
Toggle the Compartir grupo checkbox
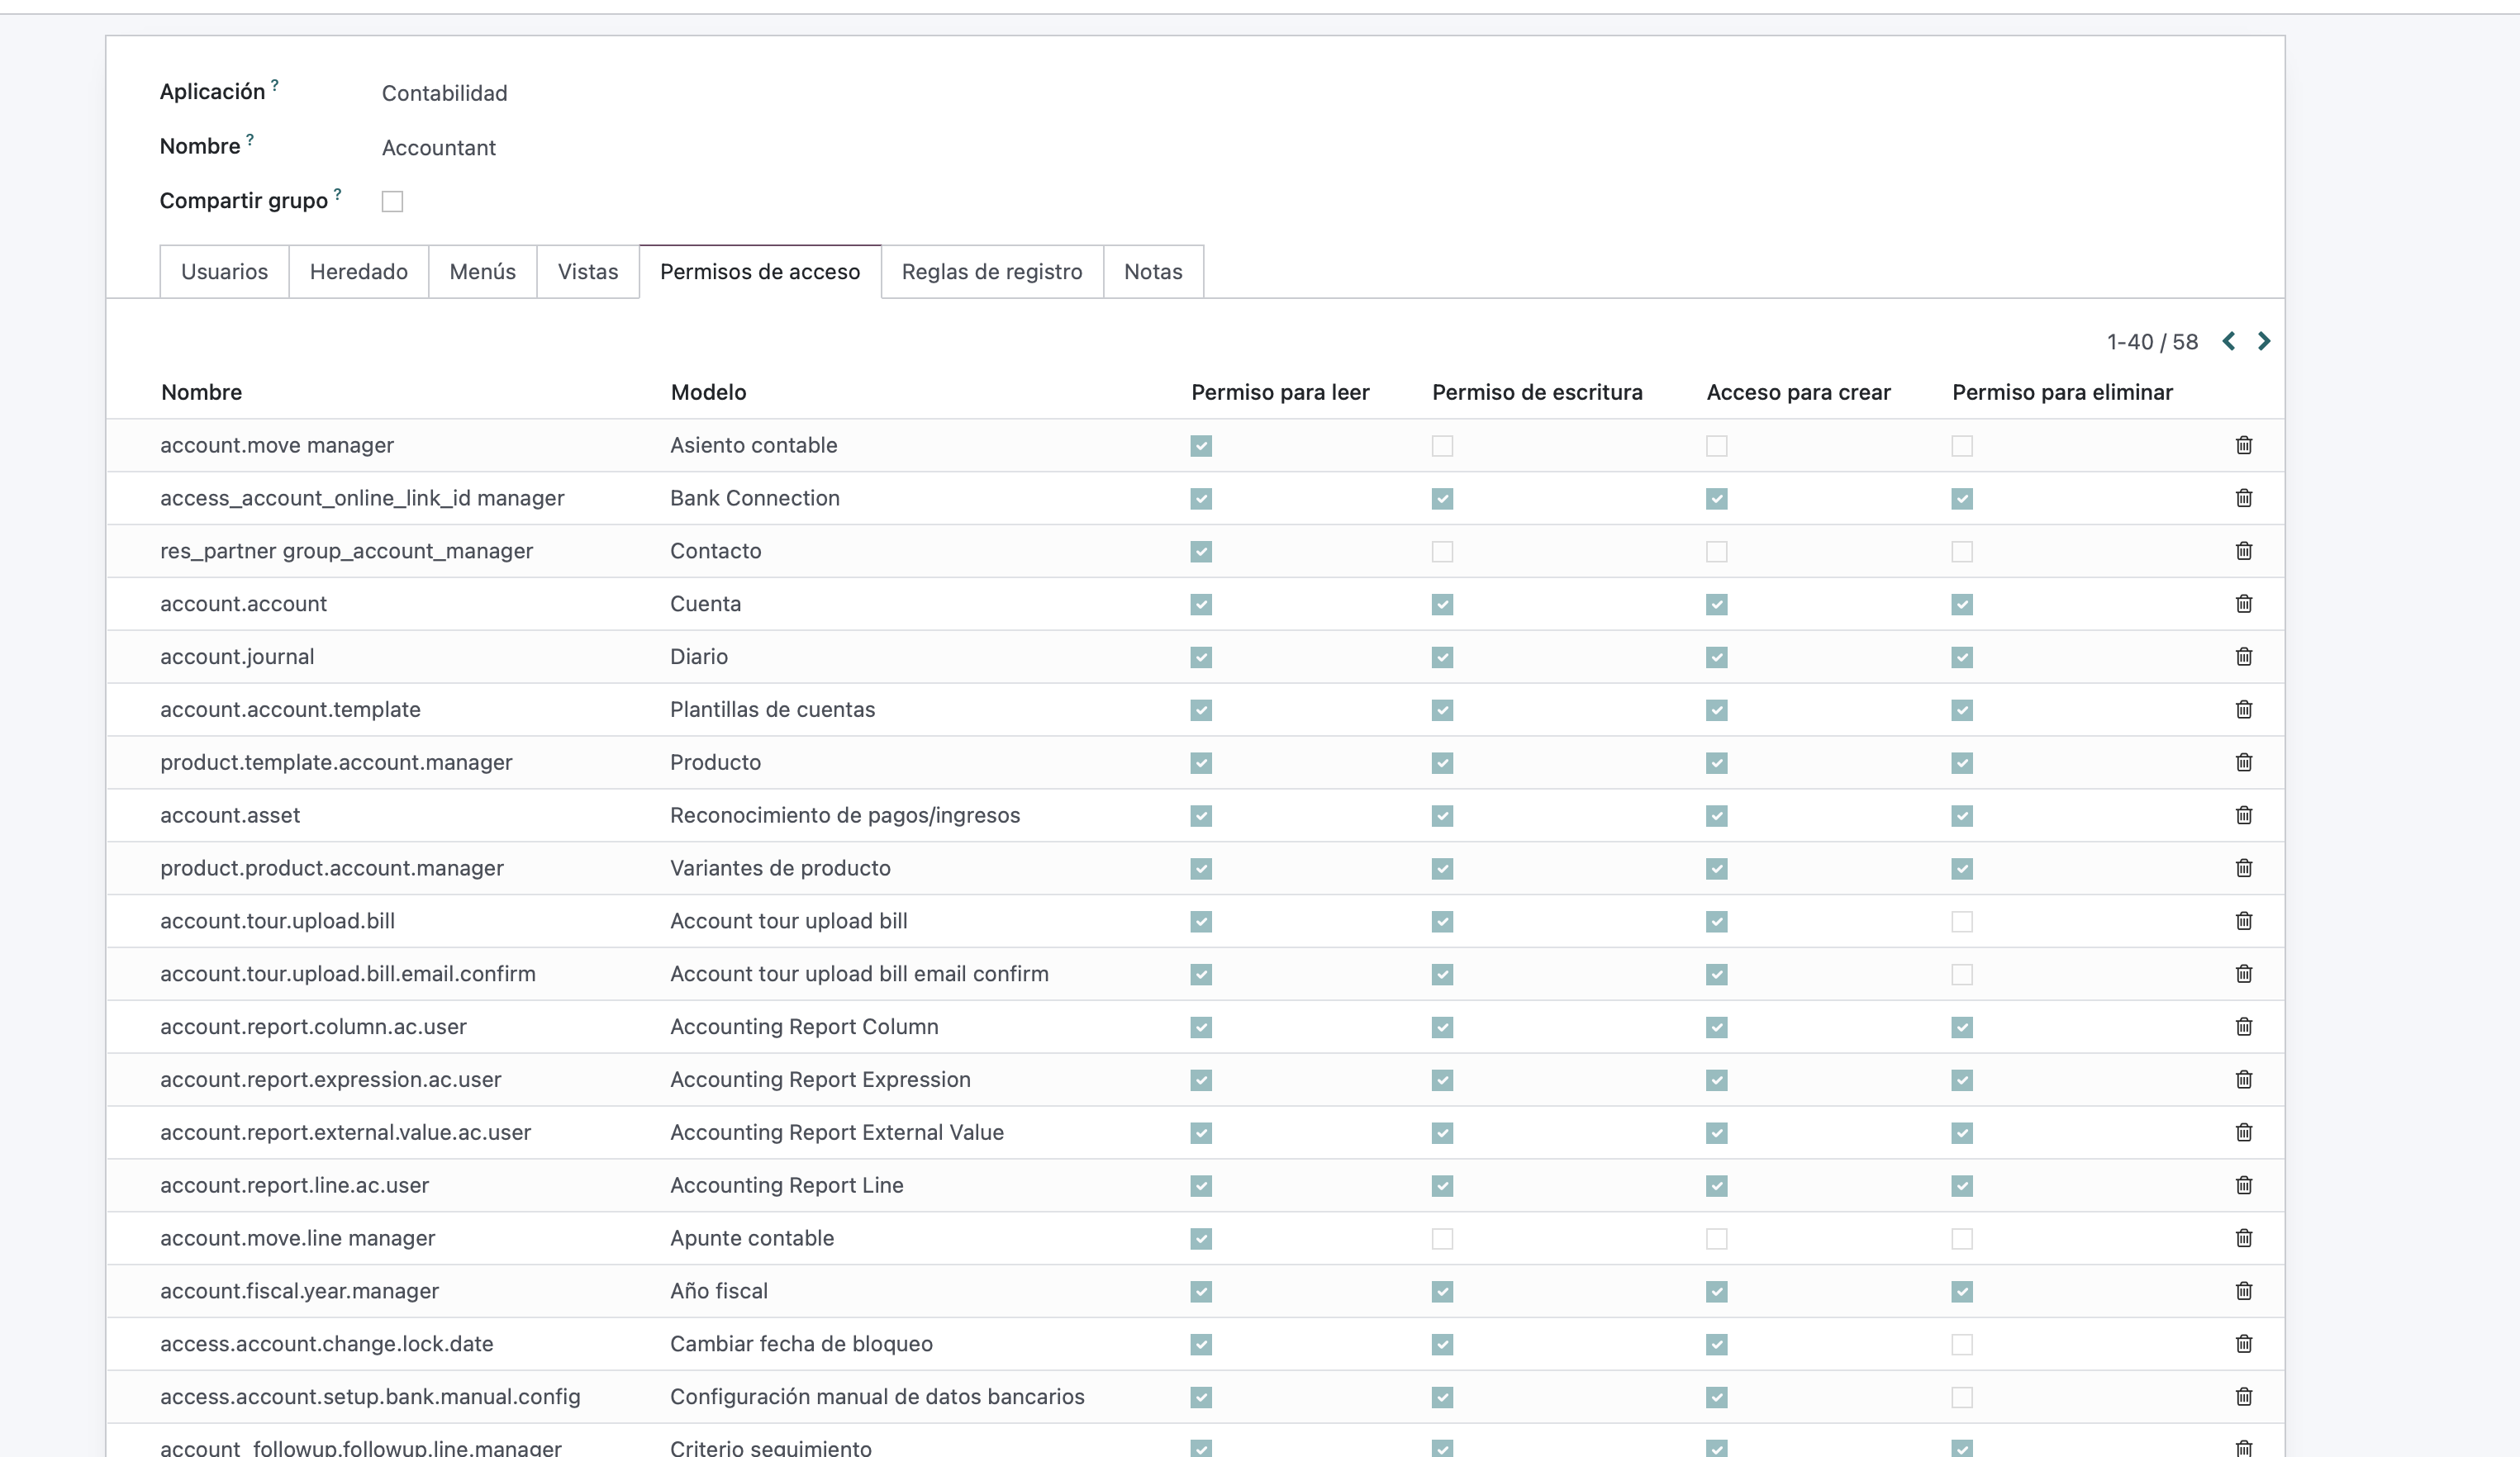392,202
